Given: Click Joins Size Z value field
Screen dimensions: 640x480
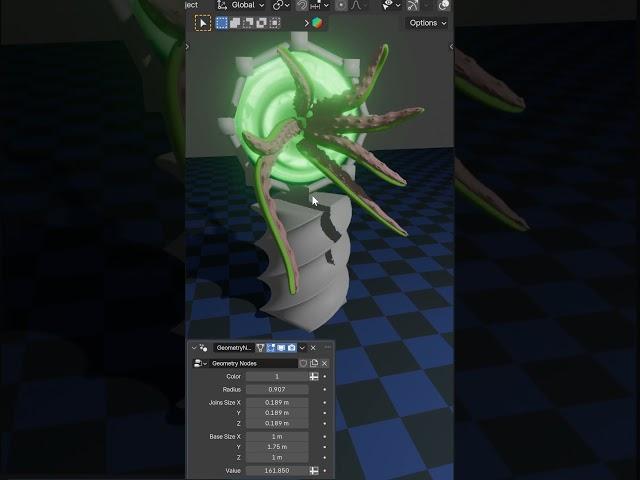Looking at the screenshot, I should tap(277, 423).
